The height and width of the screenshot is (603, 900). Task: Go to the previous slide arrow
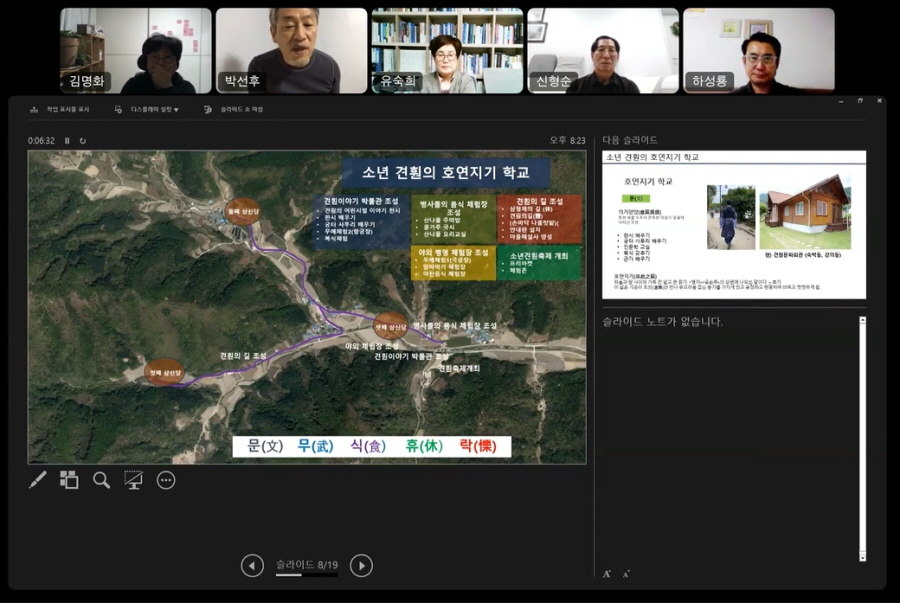pyautogui.click(x=252, y=566)
